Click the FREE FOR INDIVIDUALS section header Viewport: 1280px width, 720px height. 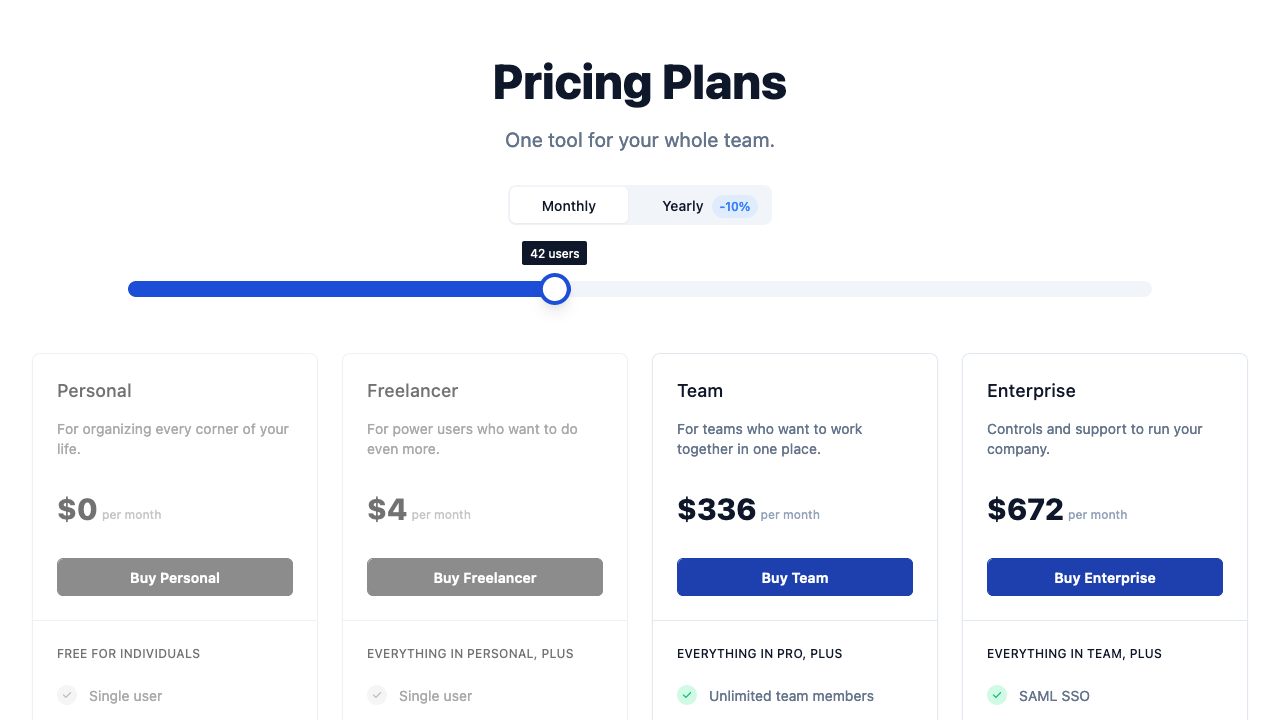pos(128,653)
